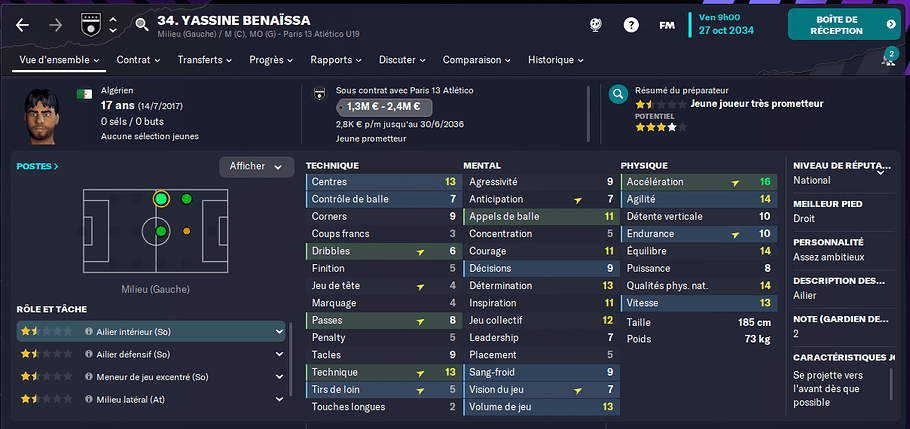Click the role list scrollbar
The height and width of the screenshot is (429, 910).
[x=290, y=358]
